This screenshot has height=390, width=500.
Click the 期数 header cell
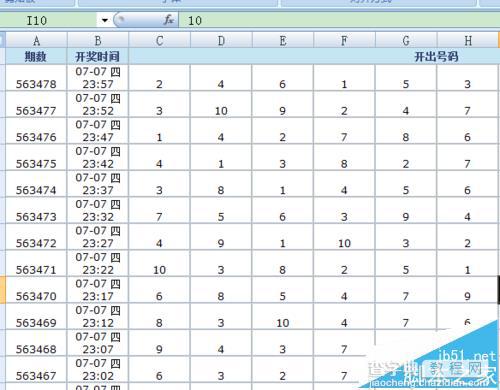[x=36, y=56]
